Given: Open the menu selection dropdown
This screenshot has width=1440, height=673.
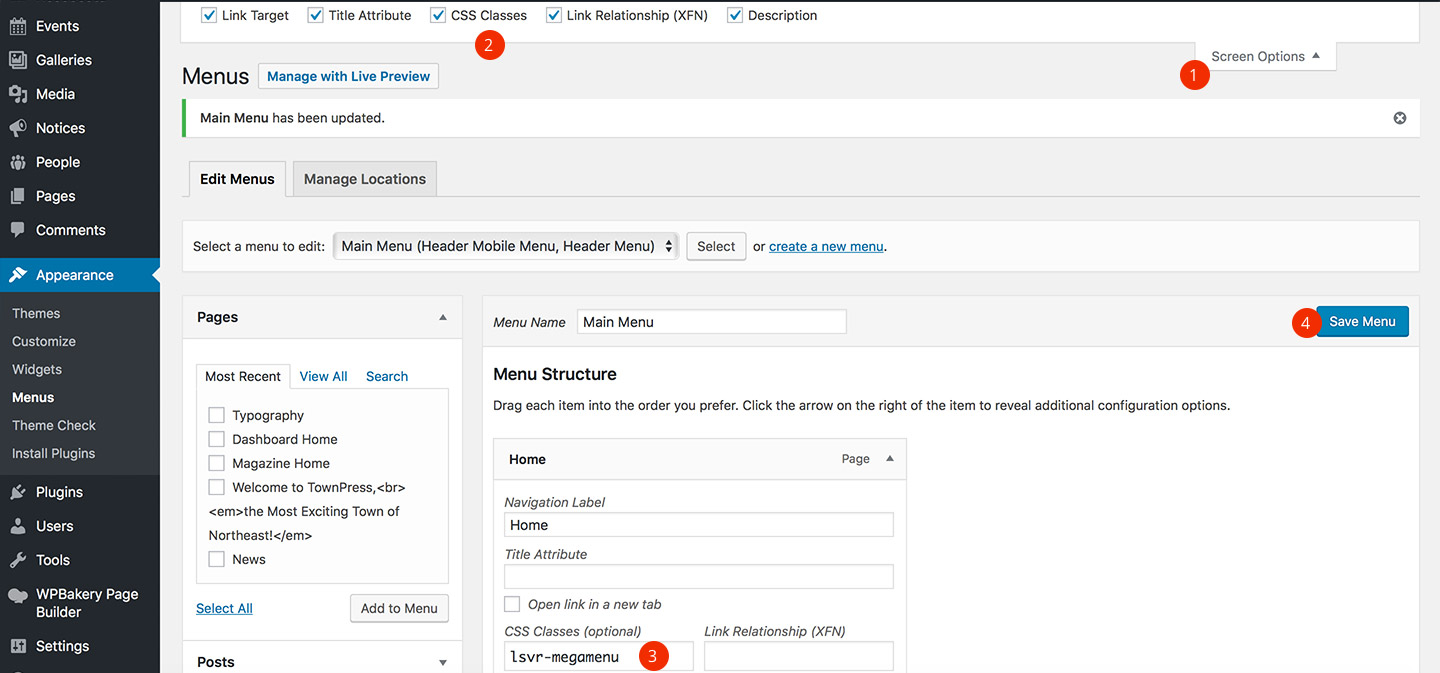Looking at the screenshot, I should tap(506, 246).
